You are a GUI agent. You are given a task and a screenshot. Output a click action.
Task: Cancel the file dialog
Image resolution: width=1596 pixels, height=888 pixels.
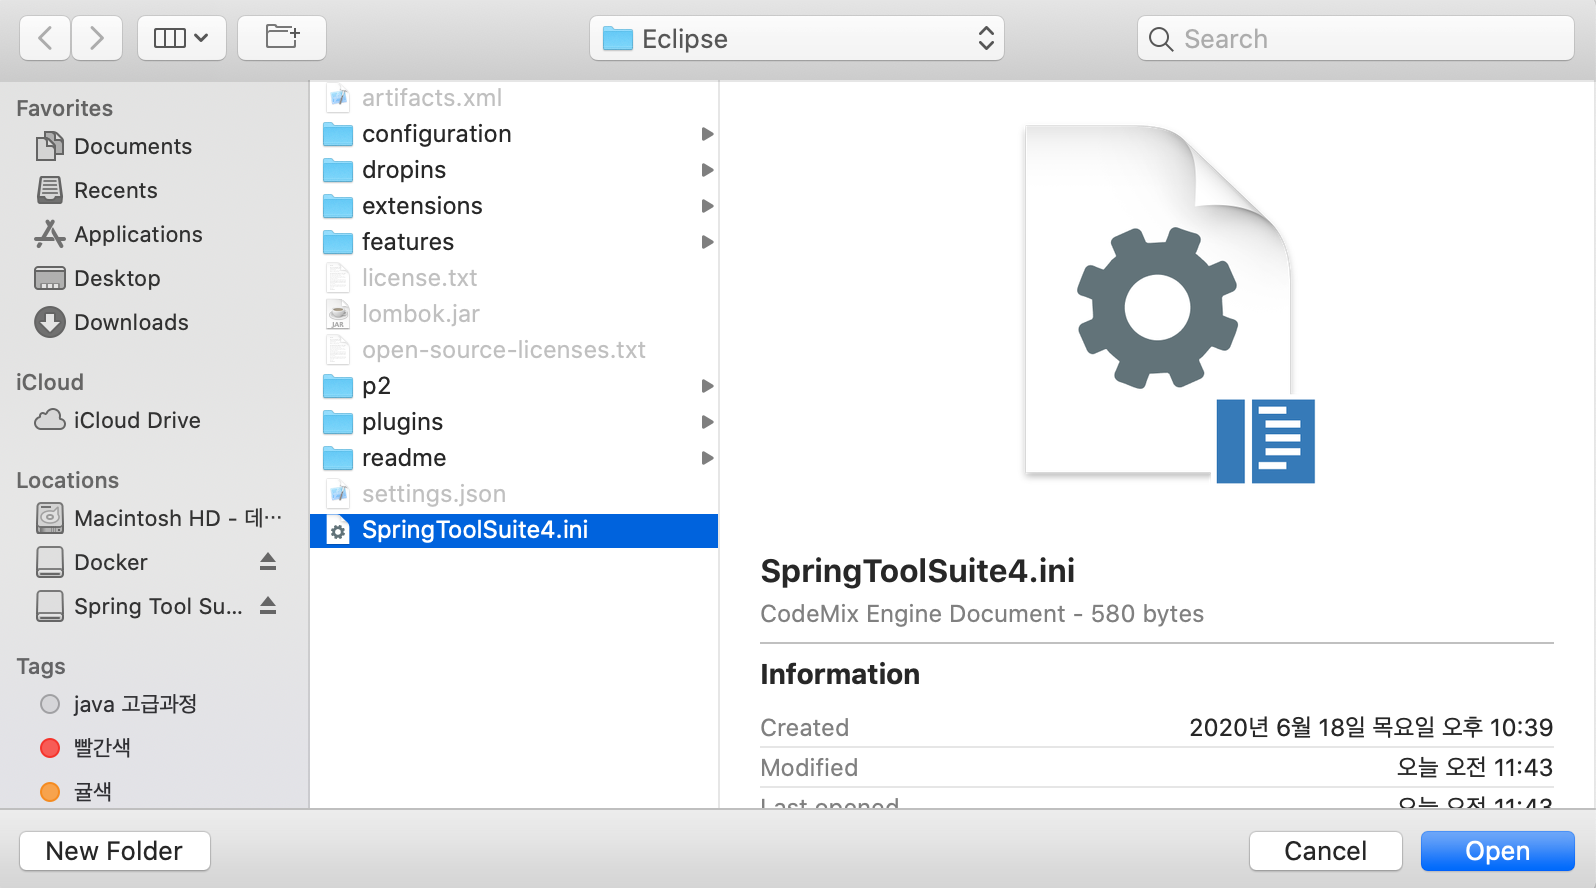1325,851
